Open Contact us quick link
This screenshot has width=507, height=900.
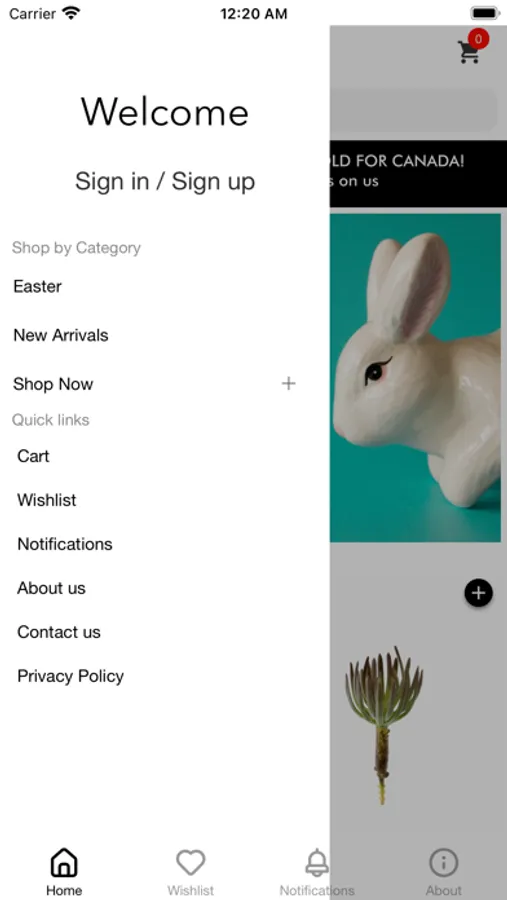(x=59, y=632)
